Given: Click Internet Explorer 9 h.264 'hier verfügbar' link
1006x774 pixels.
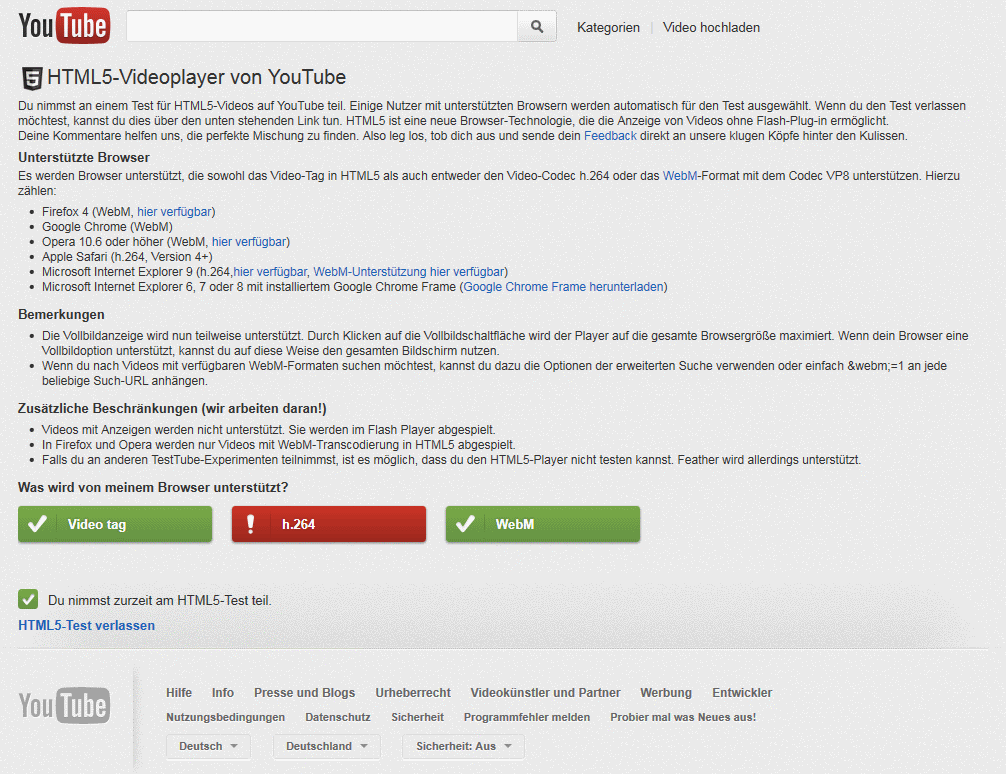Looking at the screenshot, I should [270, 272].
